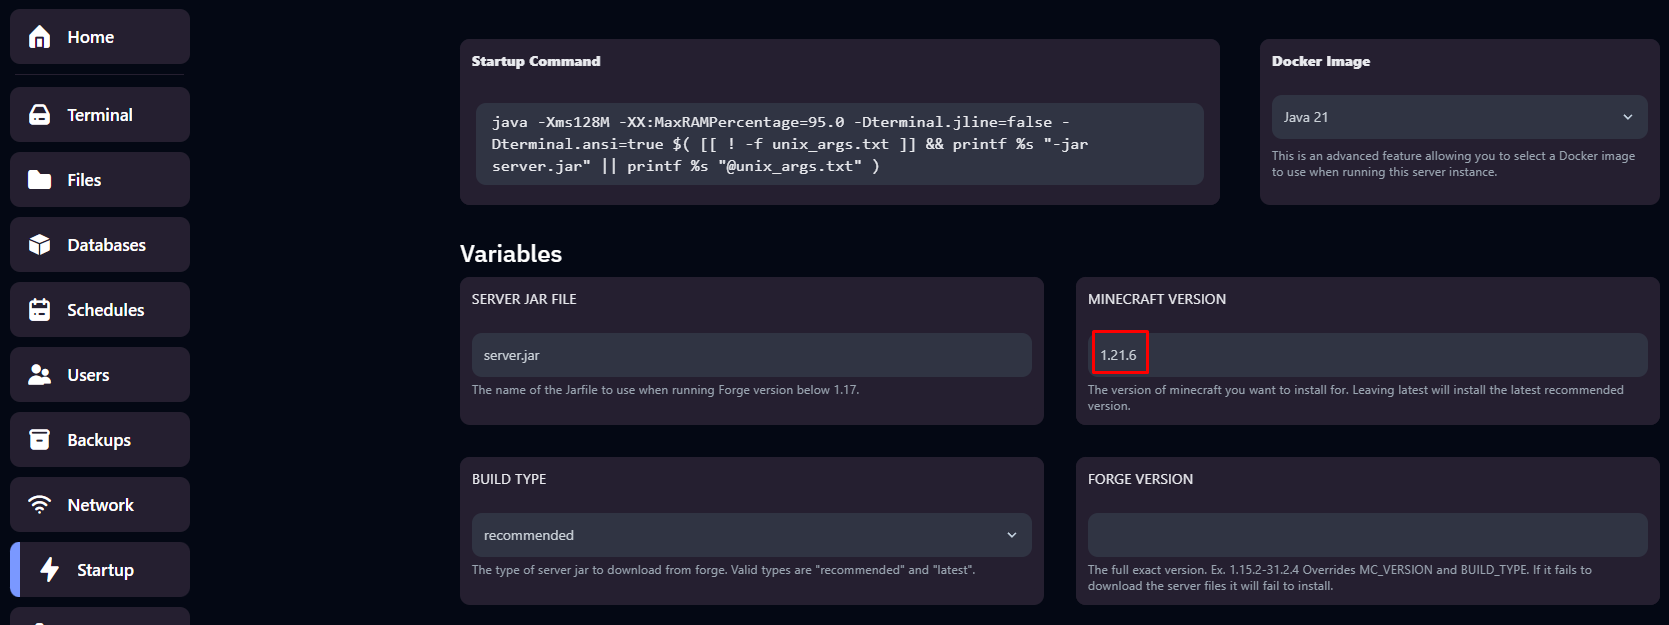Open the Databases section

coord(106,245)
